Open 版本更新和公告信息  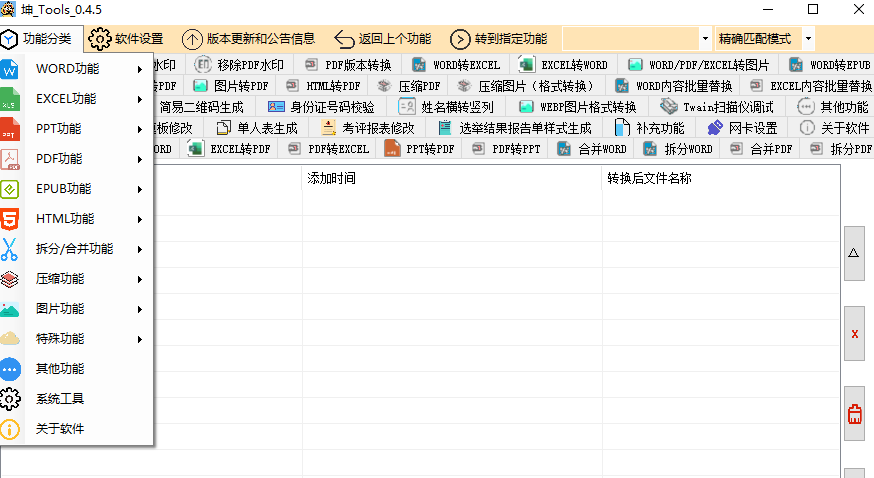[249, 39]
